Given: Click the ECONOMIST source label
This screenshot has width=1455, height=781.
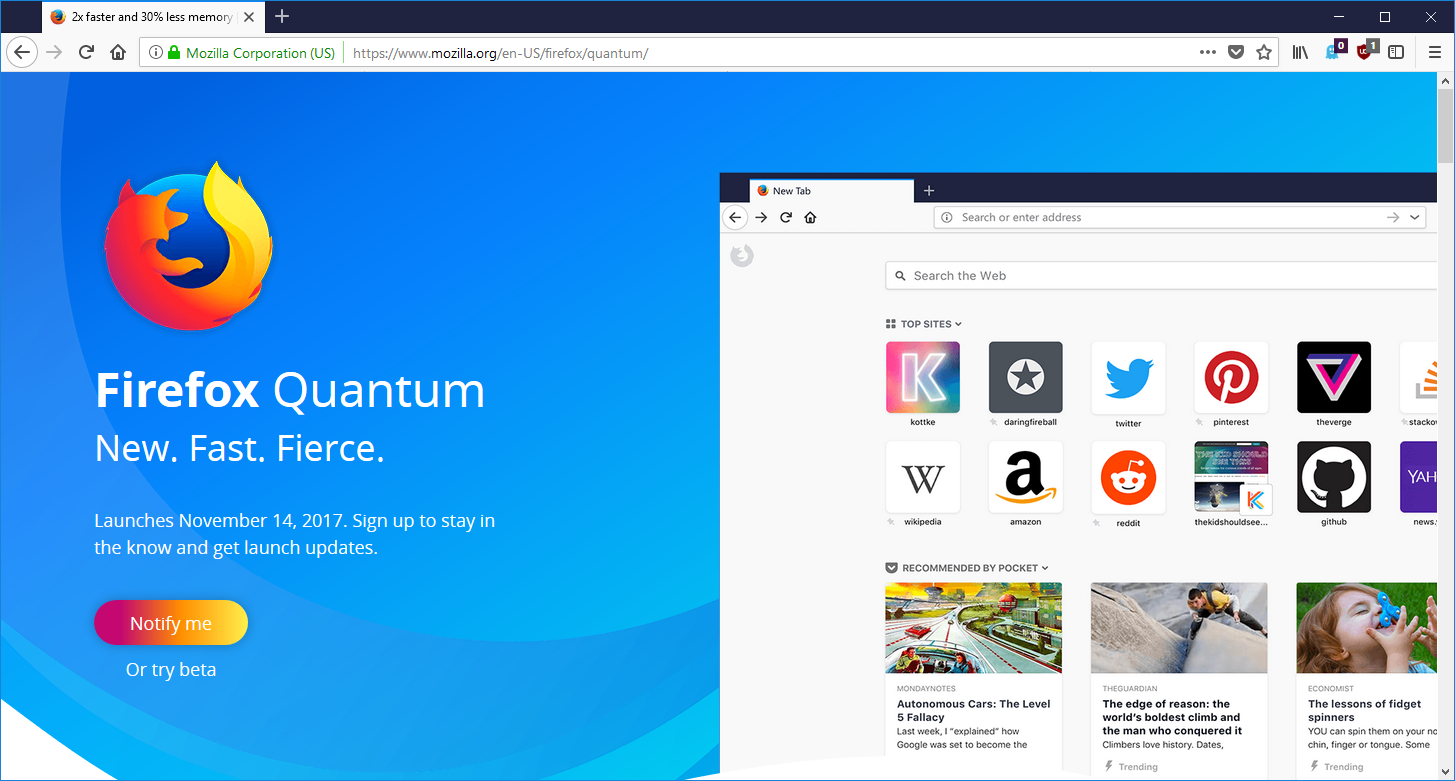Looking at the screenshot, I should 1331,689.
